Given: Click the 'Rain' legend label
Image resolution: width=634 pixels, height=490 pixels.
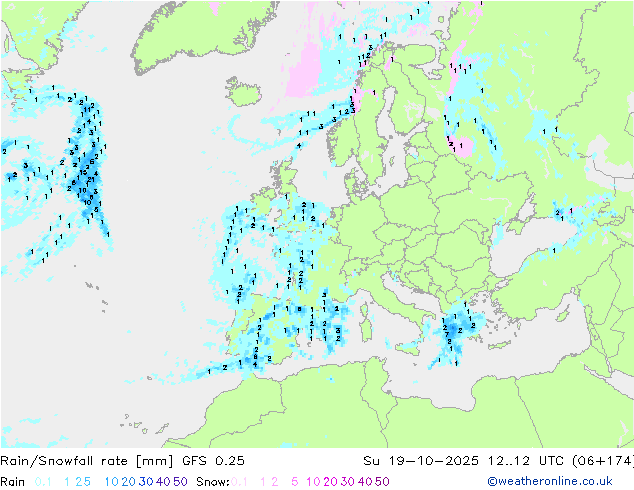Looking at the screenshot, I should [13, 482].
